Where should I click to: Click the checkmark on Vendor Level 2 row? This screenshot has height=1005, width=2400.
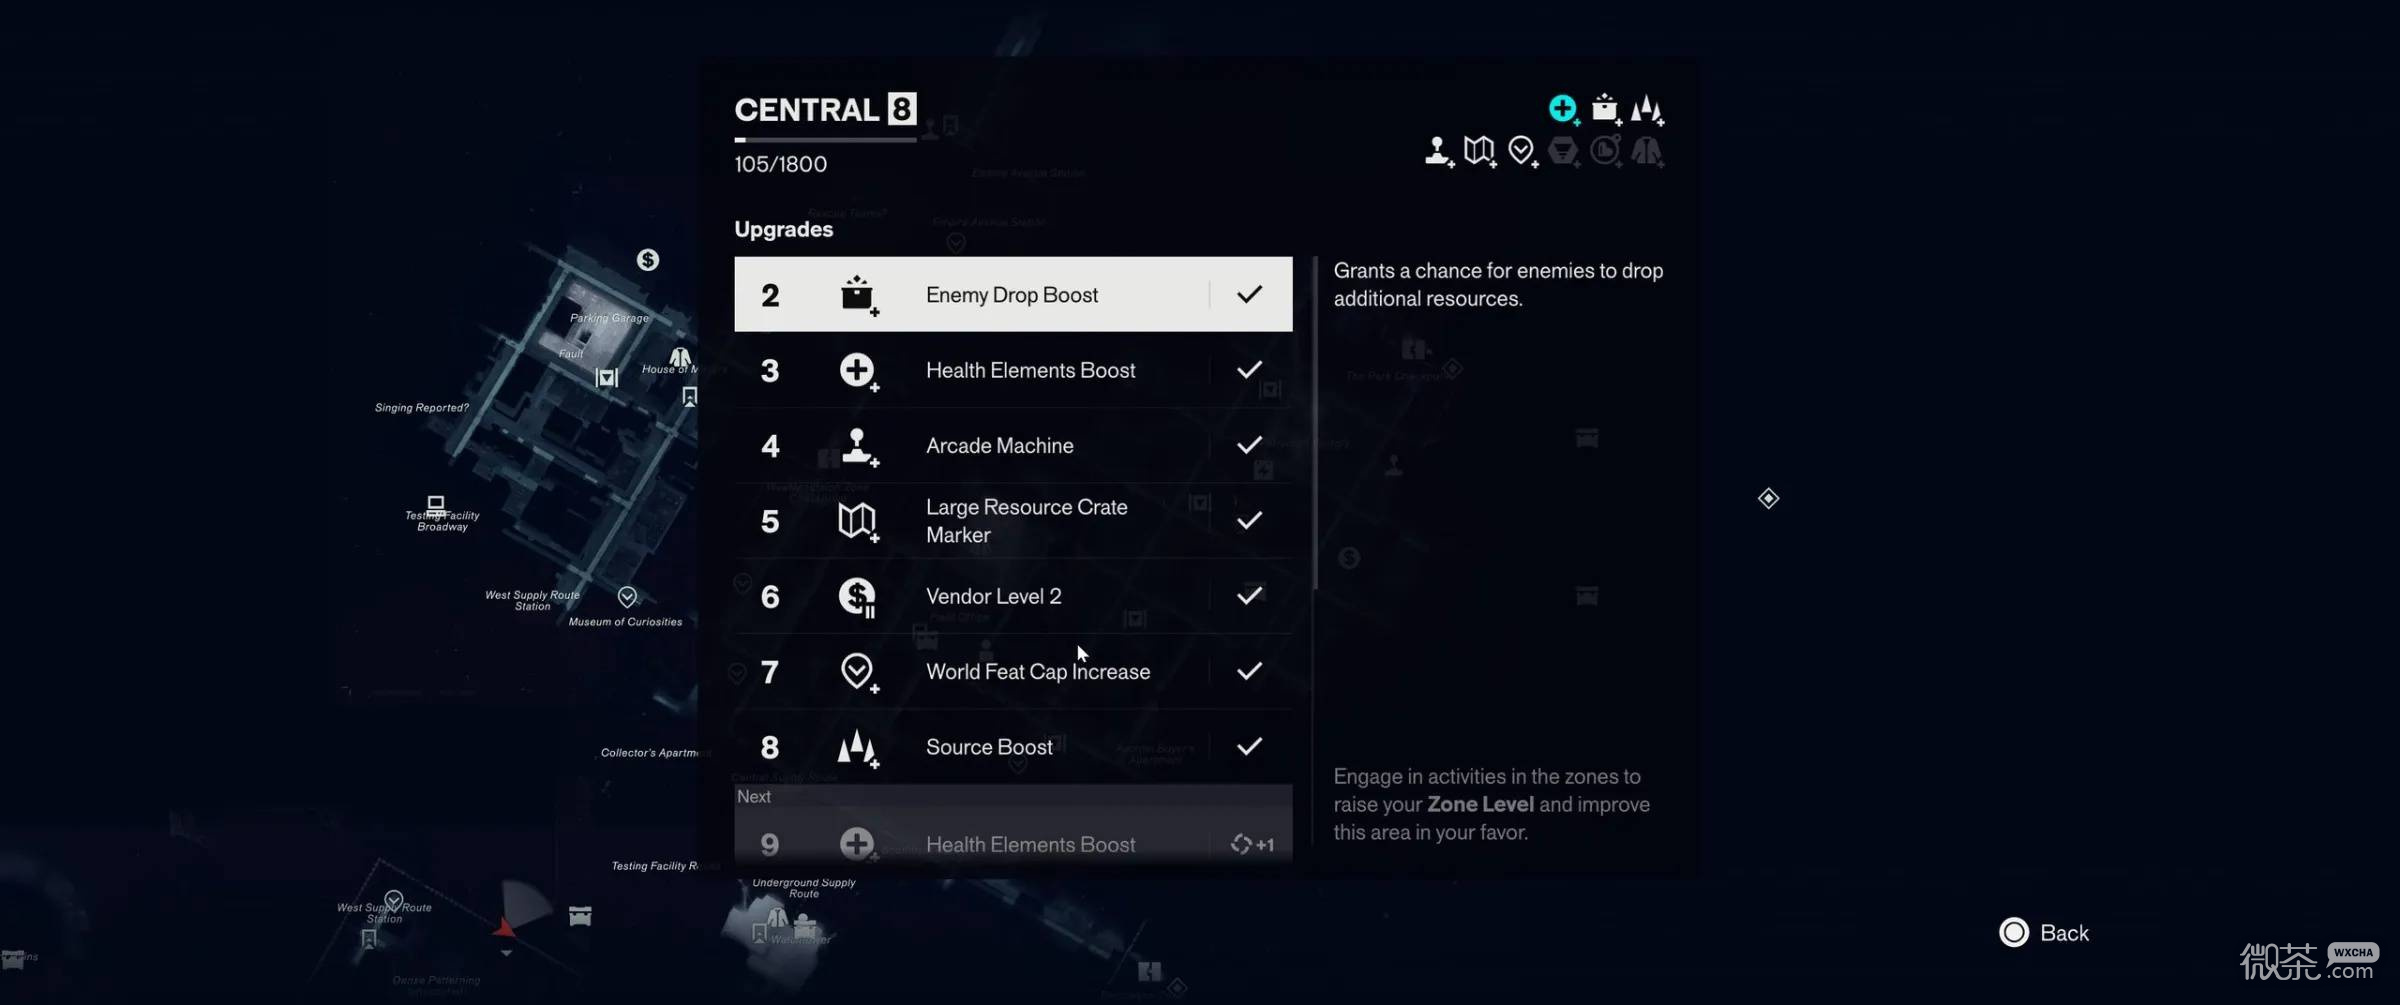pyautogui.click(x=1249, y=596)
